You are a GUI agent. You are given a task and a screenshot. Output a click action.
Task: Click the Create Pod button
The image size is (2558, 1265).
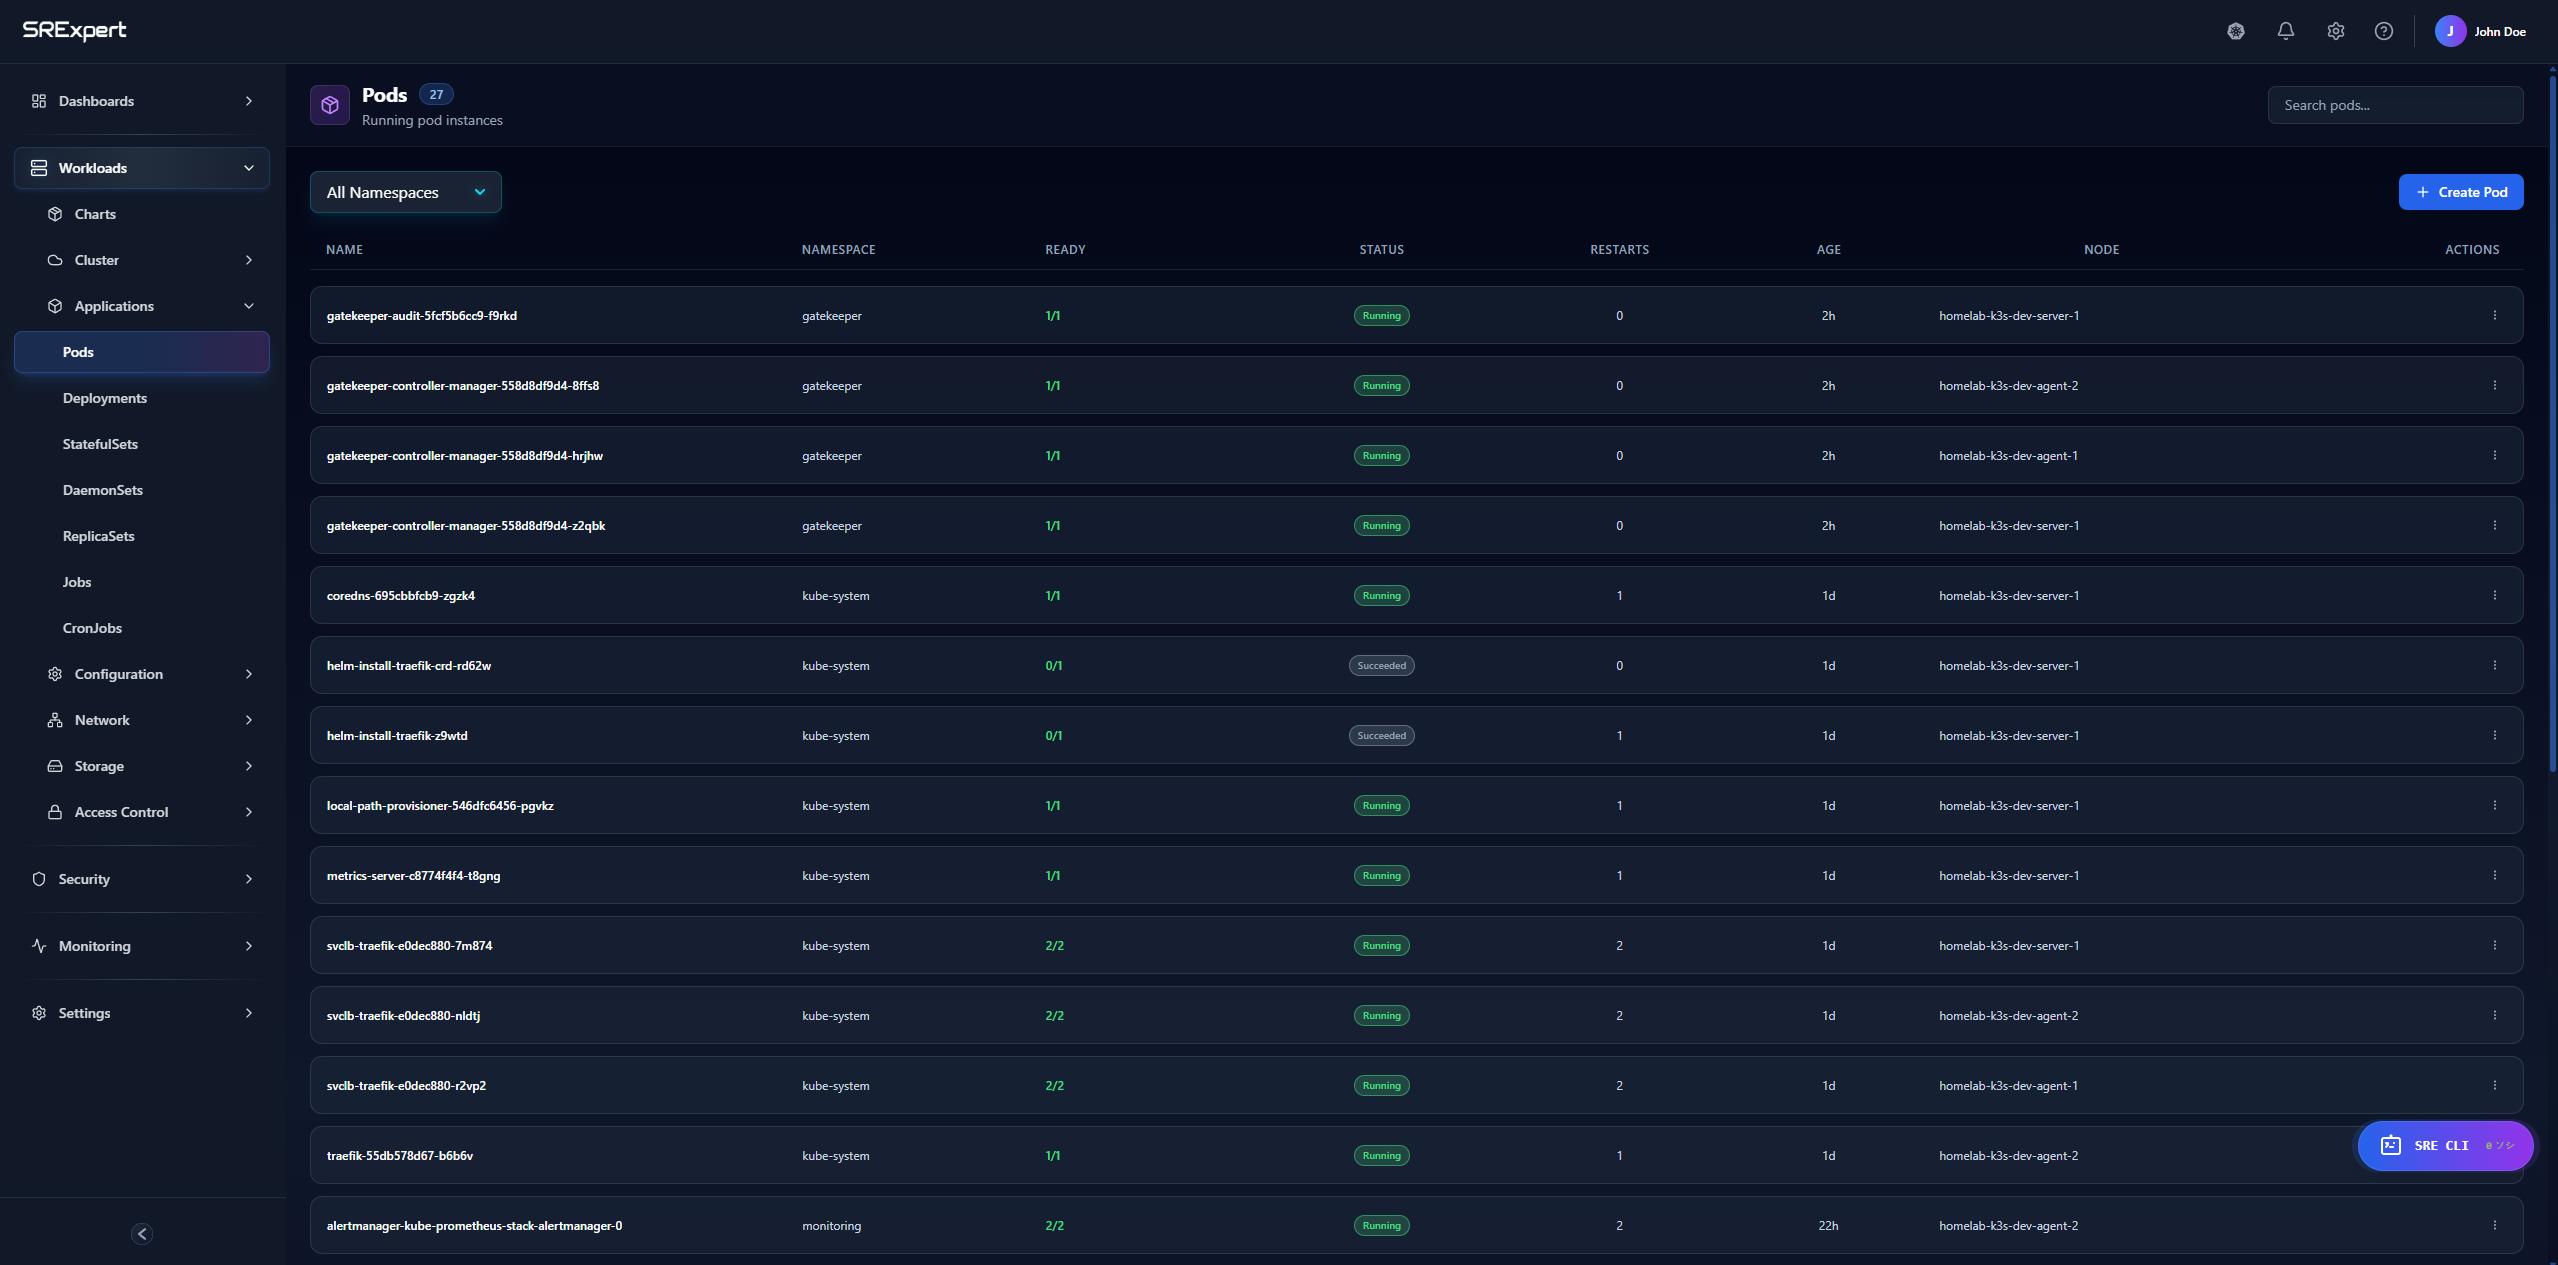click(x=2461, y=191)
